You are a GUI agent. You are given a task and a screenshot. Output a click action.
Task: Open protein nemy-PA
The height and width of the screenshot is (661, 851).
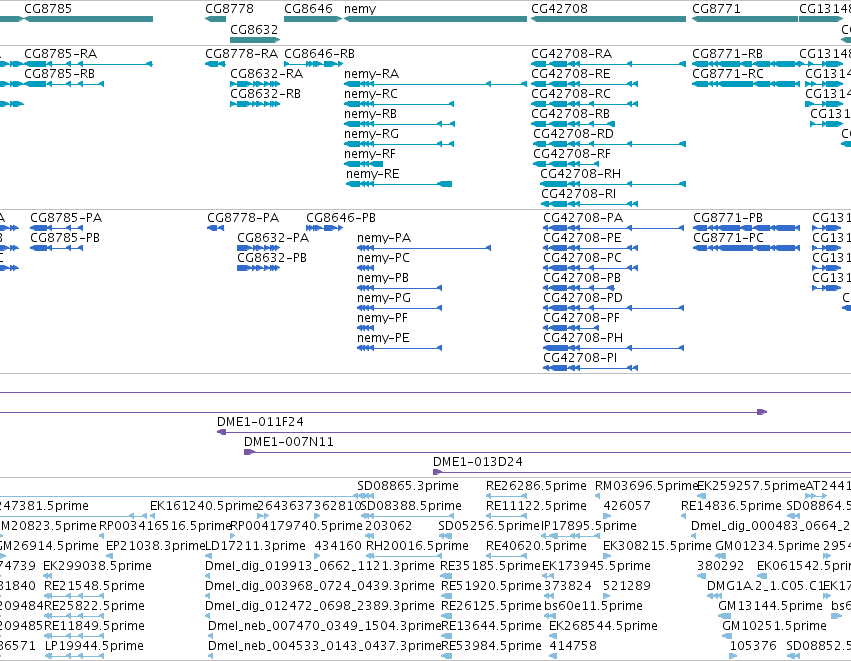tap(424, 248)
